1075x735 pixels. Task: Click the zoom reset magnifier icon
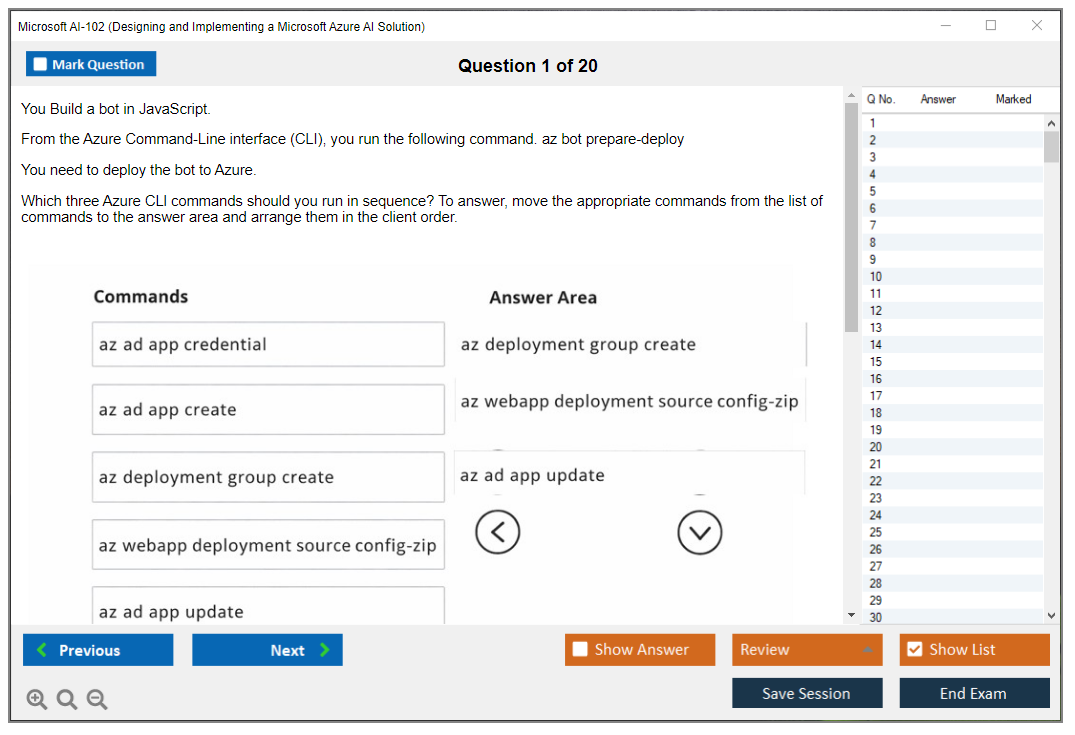tap(67, 700)
